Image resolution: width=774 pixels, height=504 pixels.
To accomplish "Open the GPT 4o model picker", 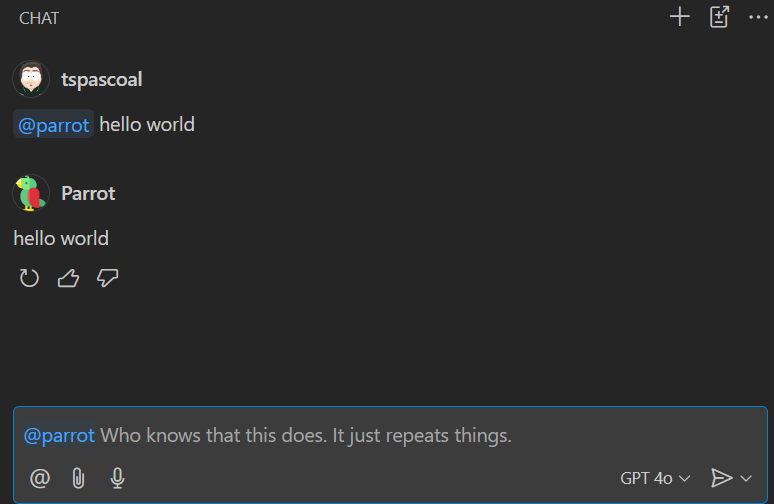I will point(655,478).
